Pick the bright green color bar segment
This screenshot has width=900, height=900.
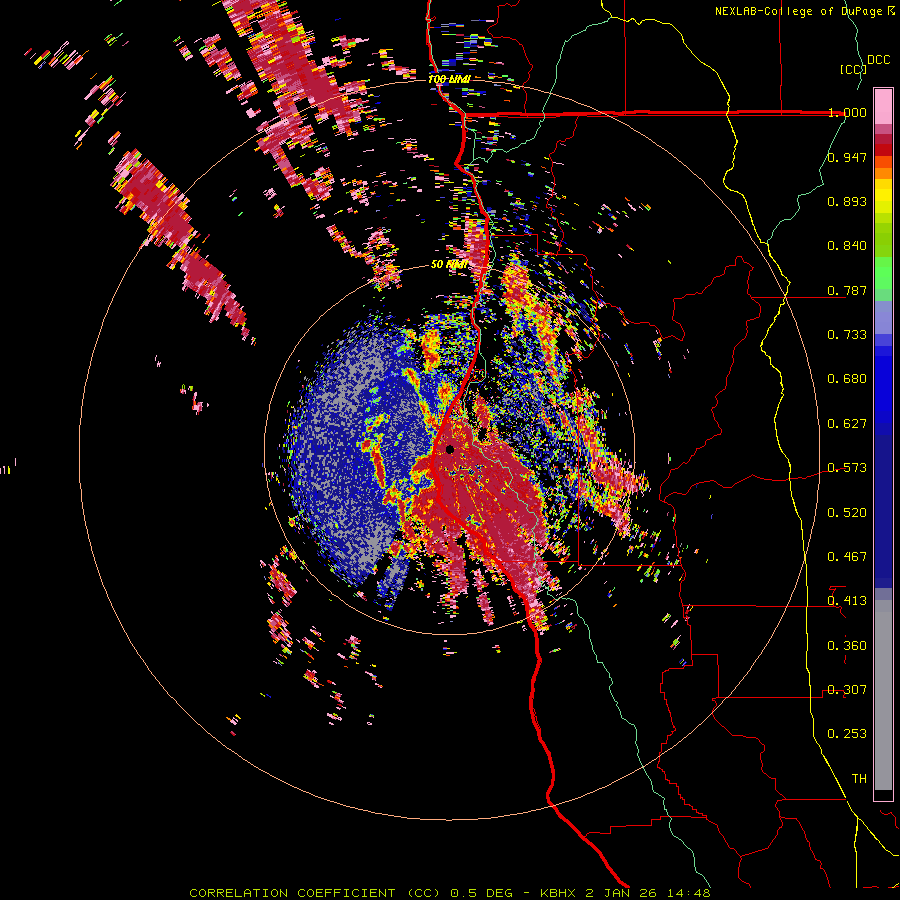[x=883, y=273]
